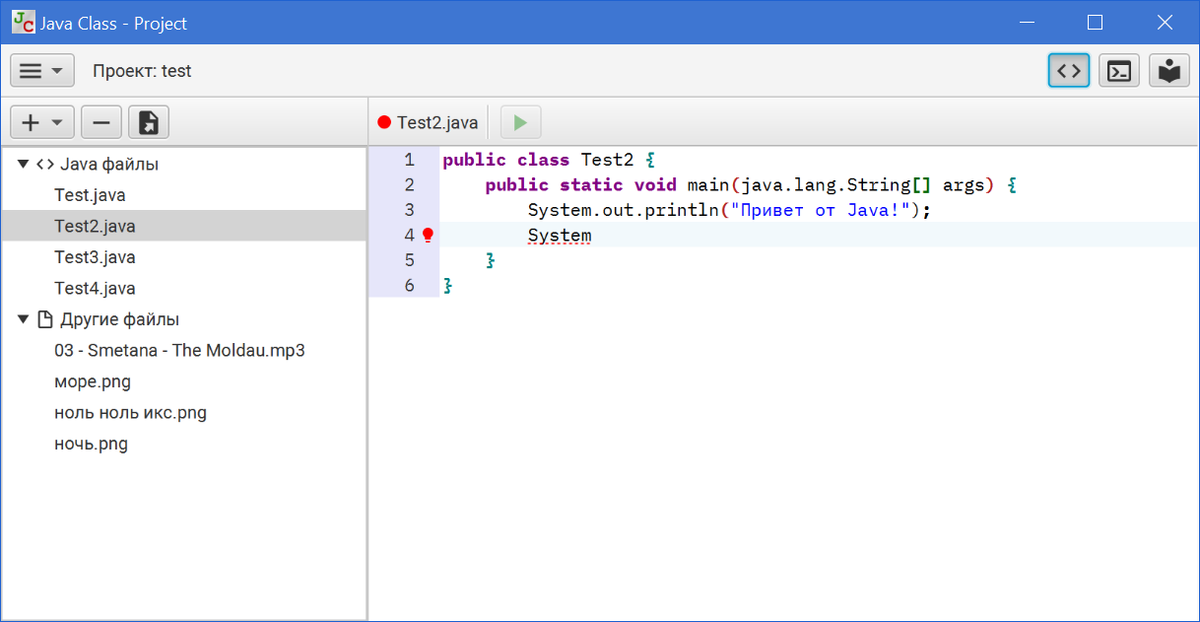Select the Test2.java editor tab
This screenshot has width=1200, height=622.
click(428, 122)
